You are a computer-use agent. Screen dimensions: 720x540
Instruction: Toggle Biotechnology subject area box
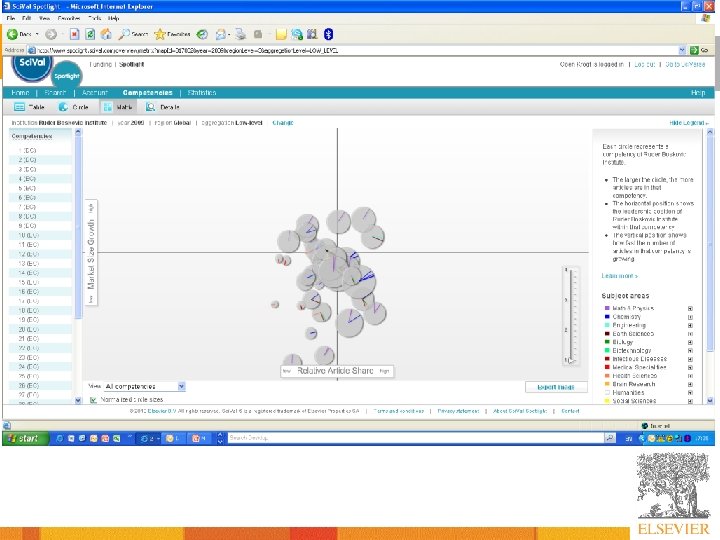coord(690,351)
